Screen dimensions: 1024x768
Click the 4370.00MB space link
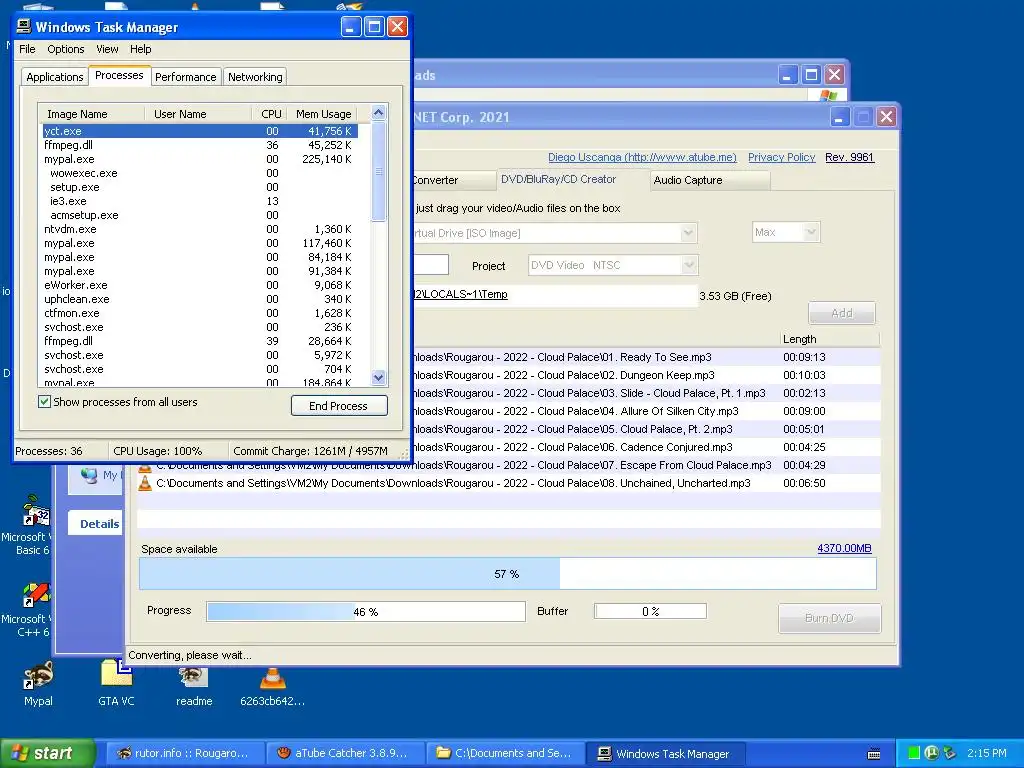[844, 549]
